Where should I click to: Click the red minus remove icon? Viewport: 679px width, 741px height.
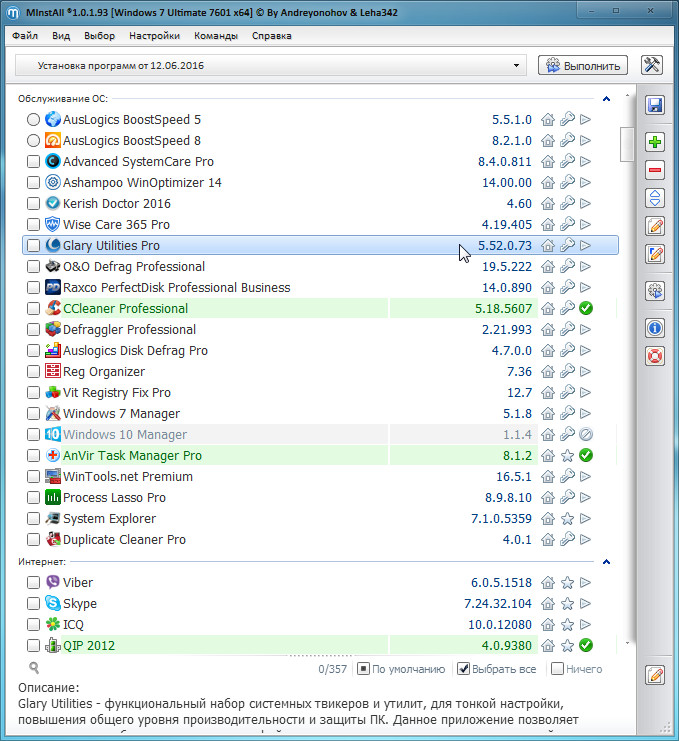[655, 170]
